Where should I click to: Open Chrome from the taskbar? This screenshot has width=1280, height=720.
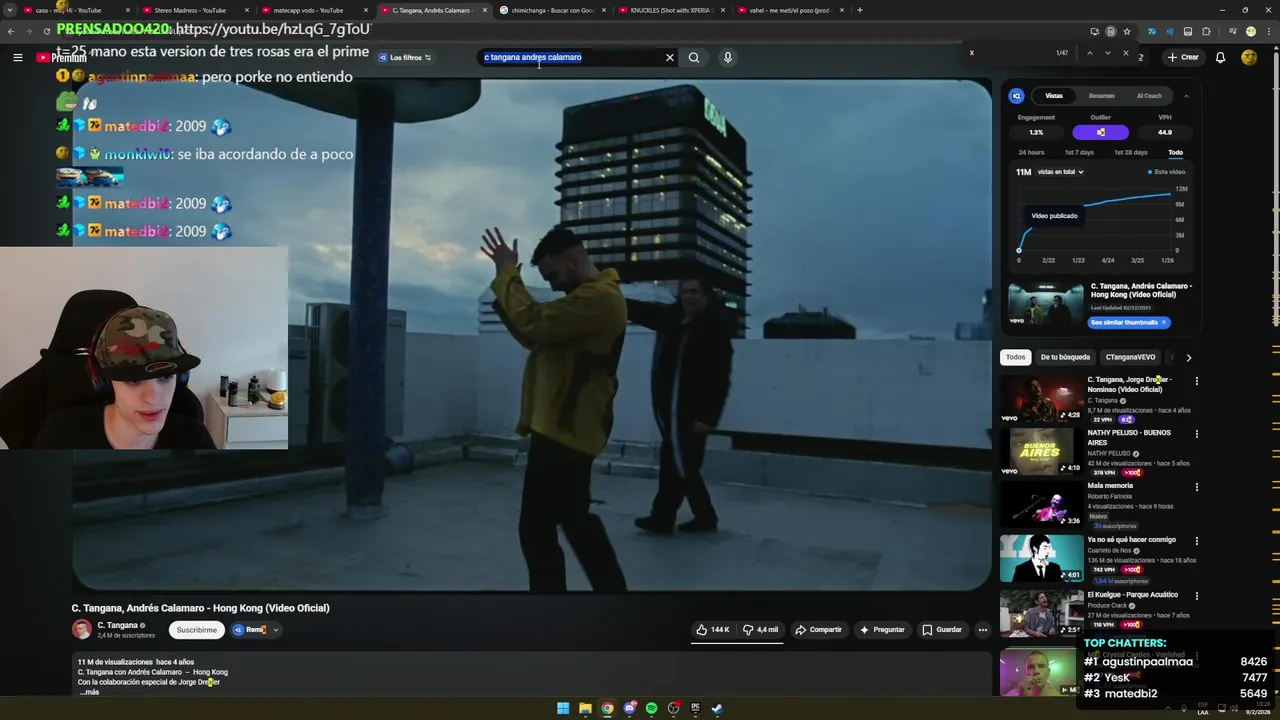pos(607,709)
